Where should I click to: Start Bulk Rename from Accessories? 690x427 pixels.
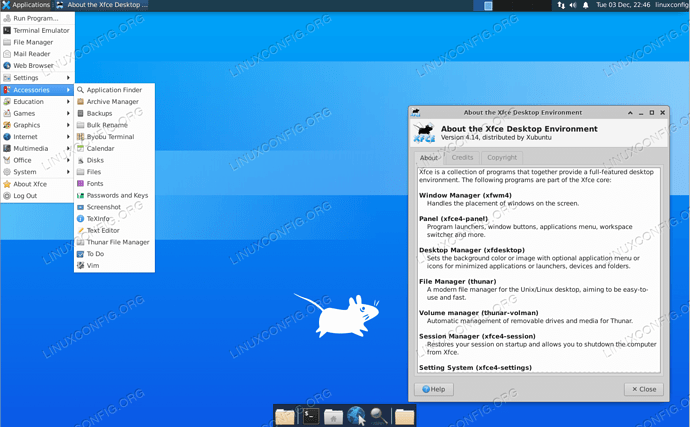(x=114, y=125)
